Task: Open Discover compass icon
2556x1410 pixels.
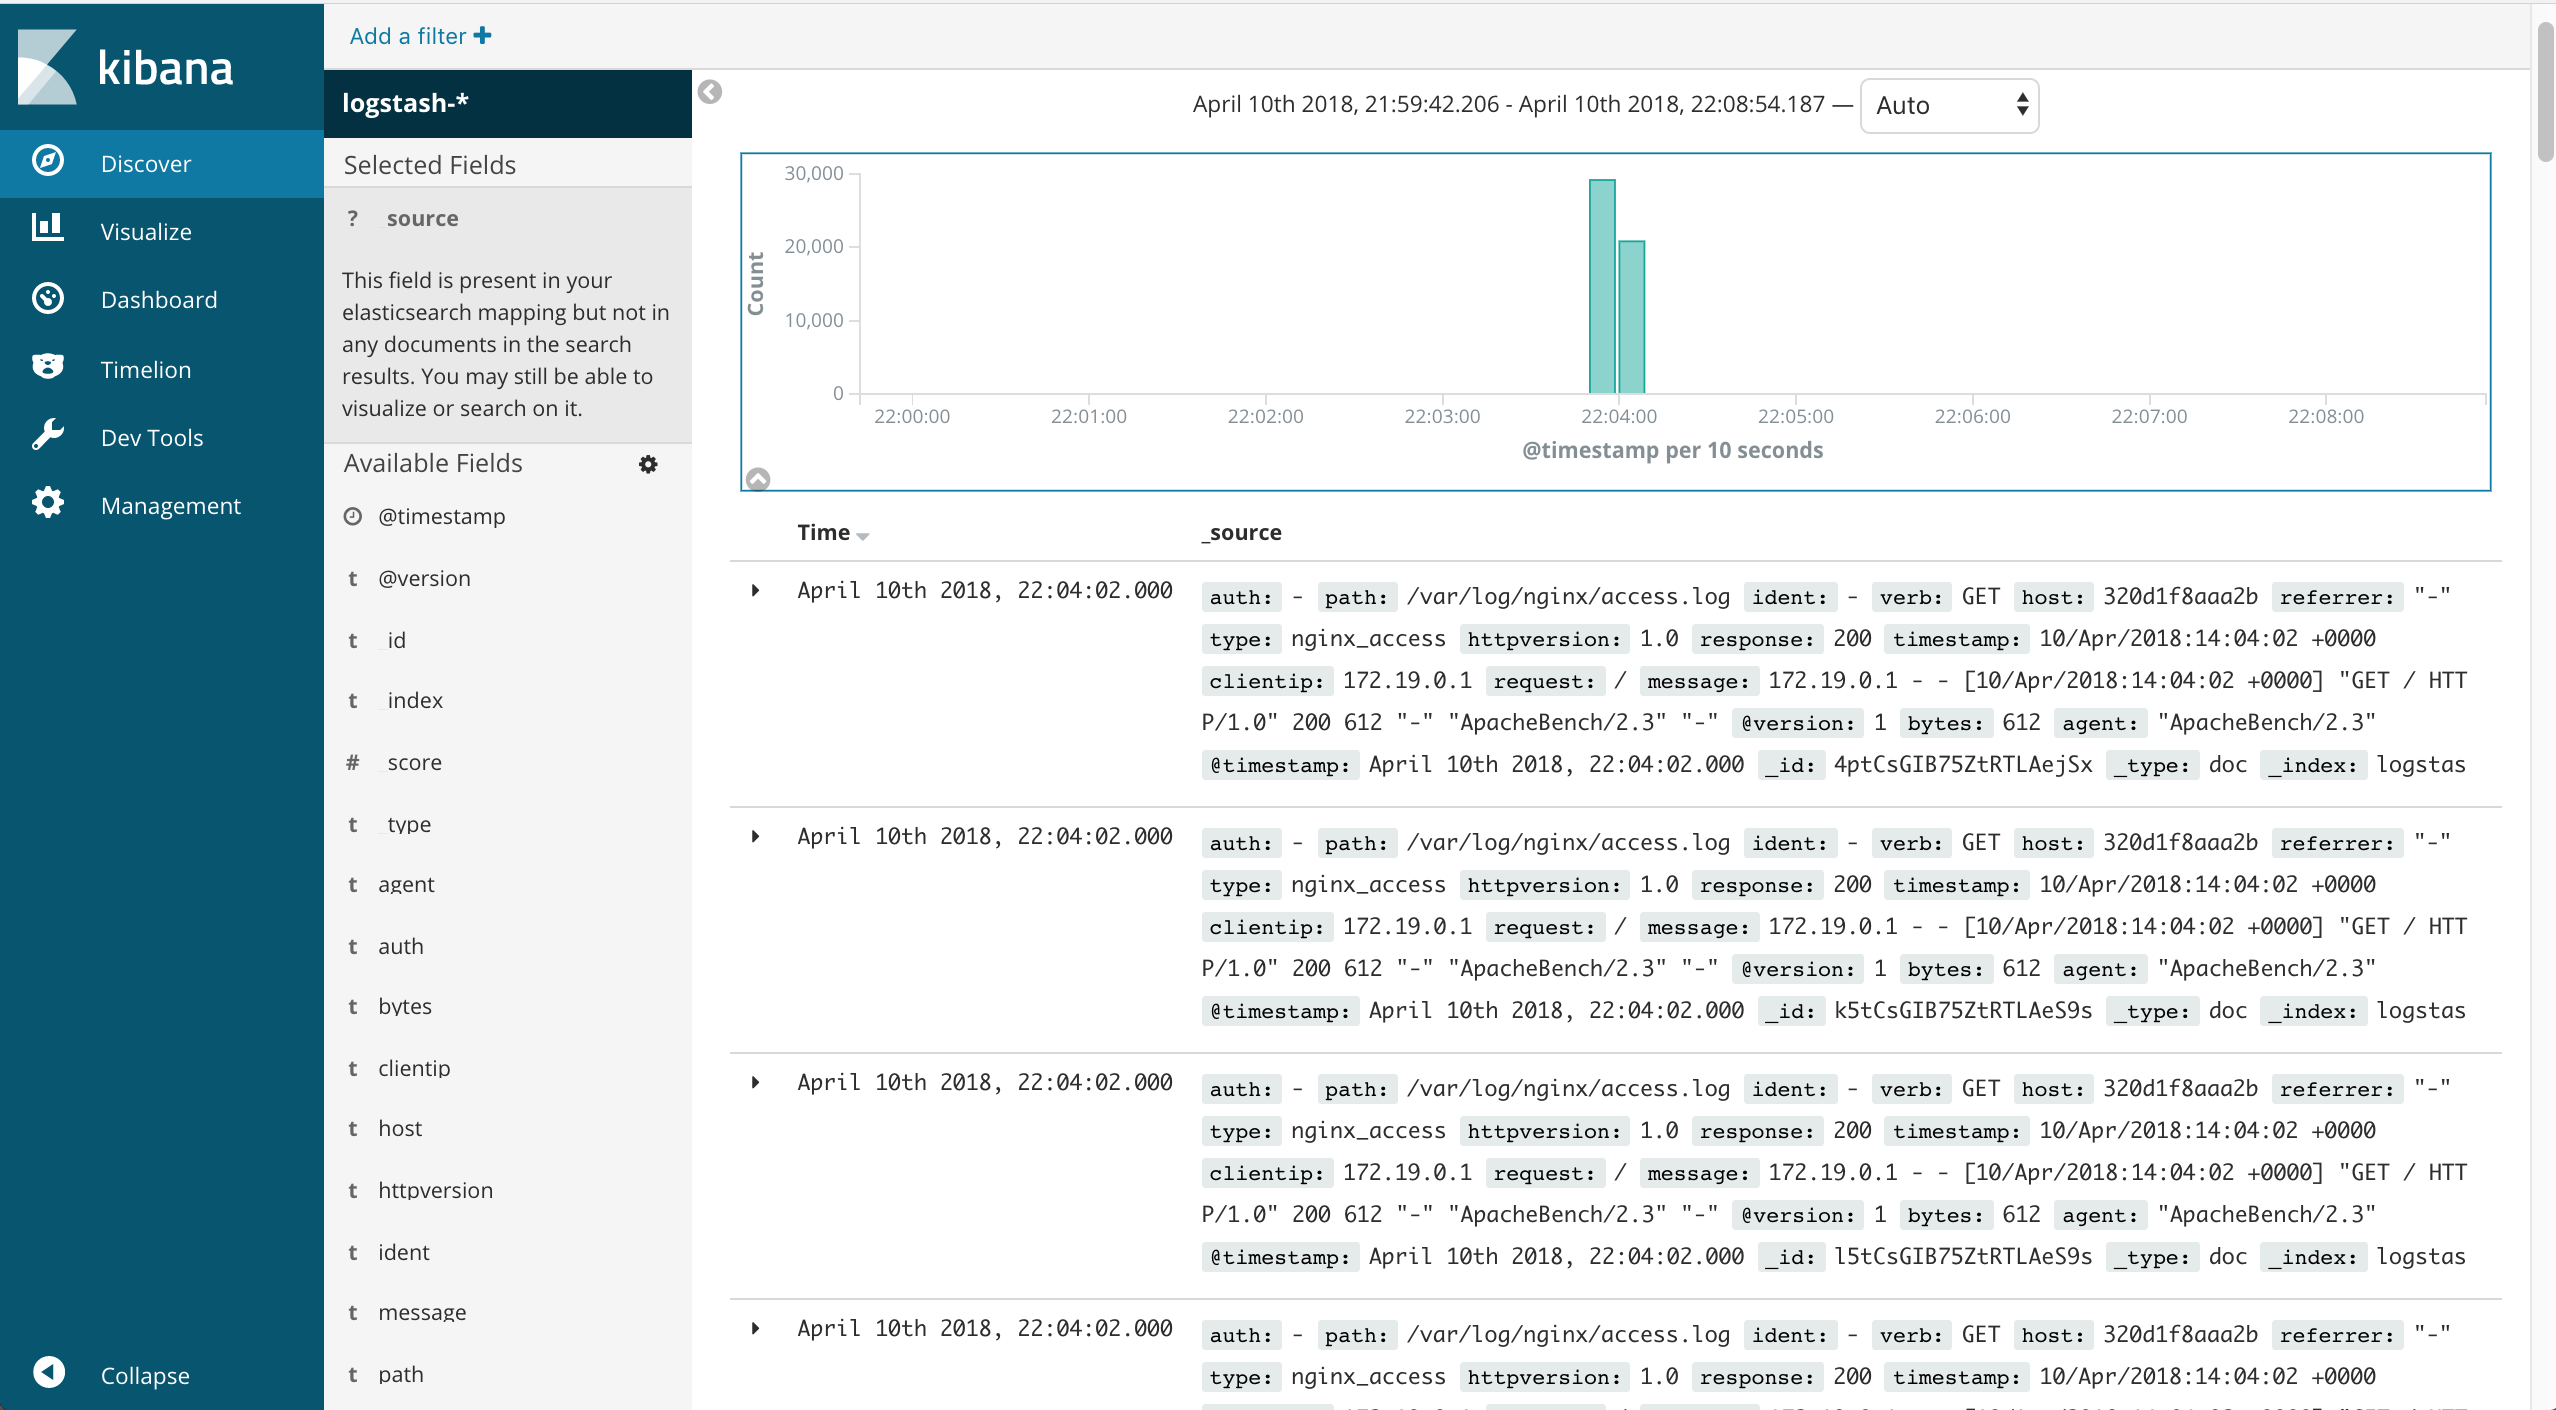Action: (48, 161)
